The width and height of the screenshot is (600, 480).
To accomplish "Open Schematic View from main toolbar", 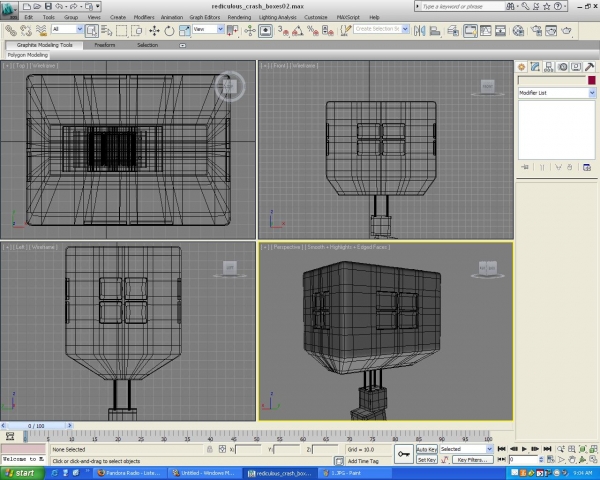I will 501,31.
